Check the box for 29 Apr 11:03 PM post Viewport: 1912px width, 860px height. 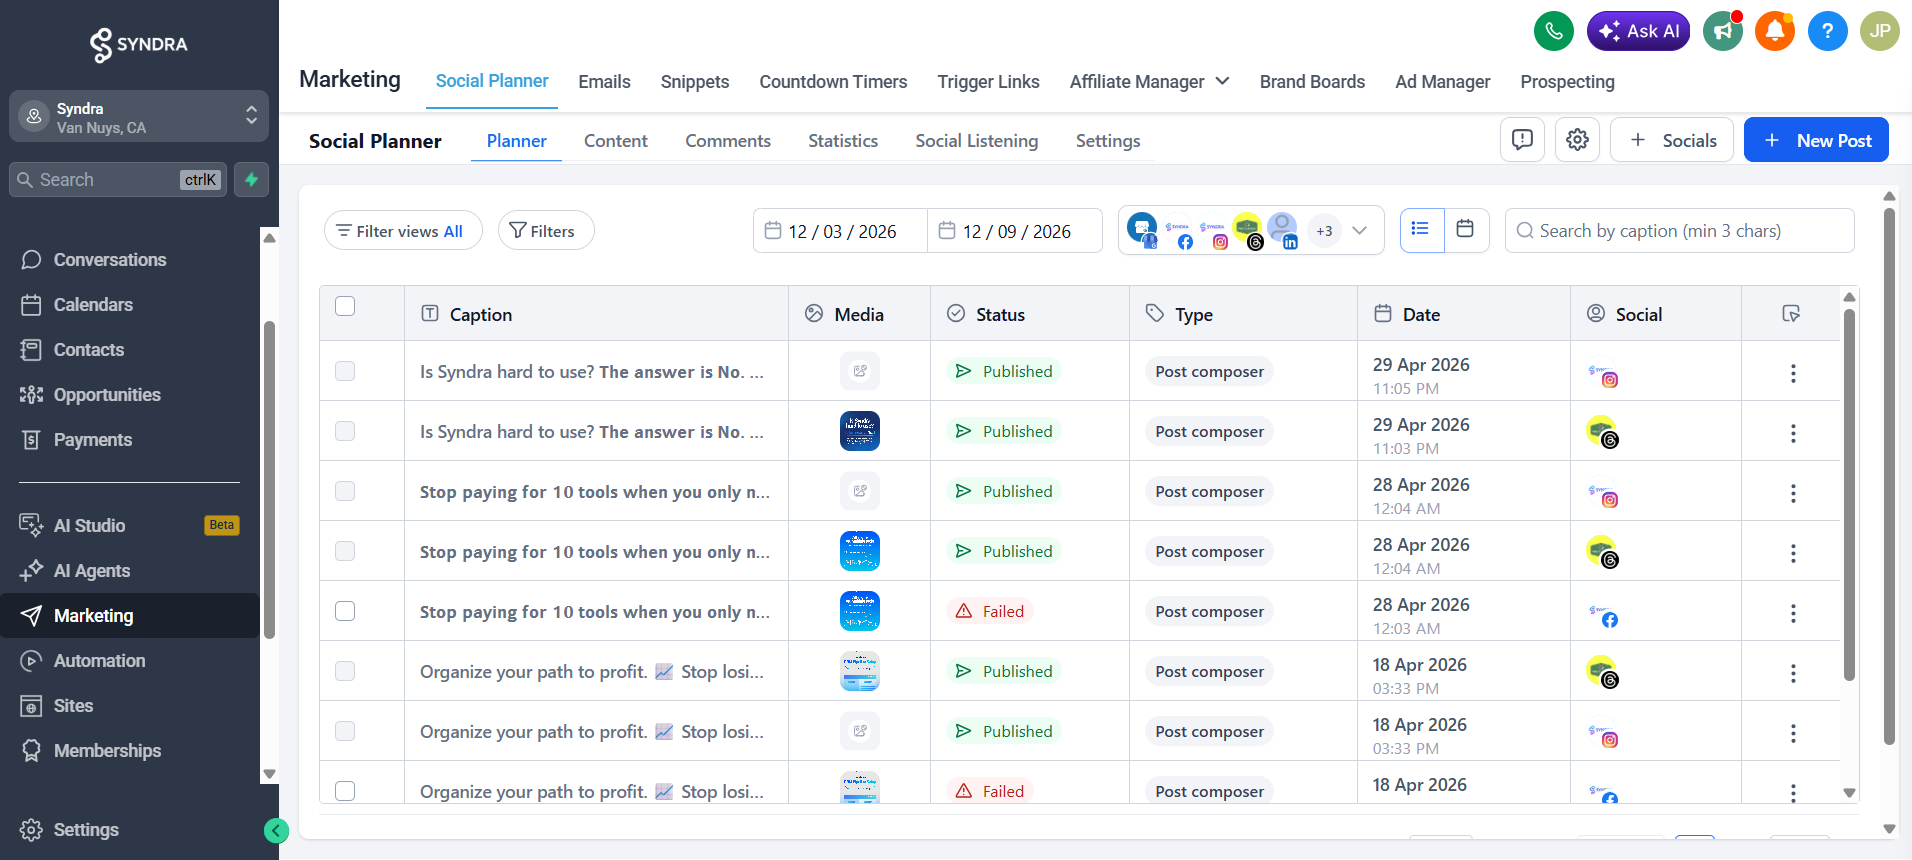345,431
